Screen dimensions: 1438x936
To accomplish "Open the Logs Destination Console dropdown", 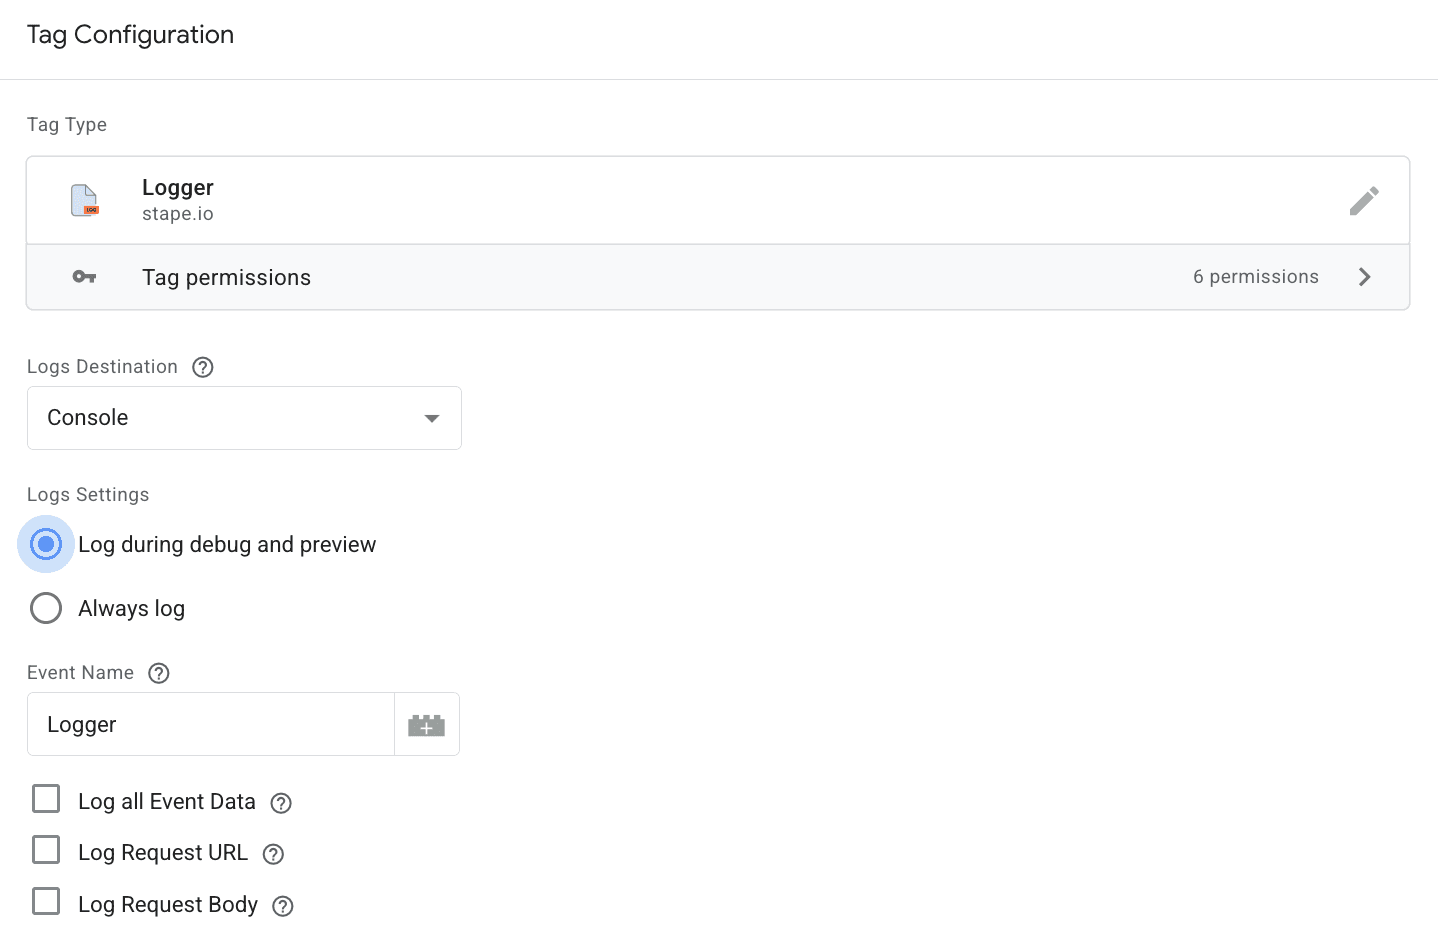I will (x=244, y=418).
